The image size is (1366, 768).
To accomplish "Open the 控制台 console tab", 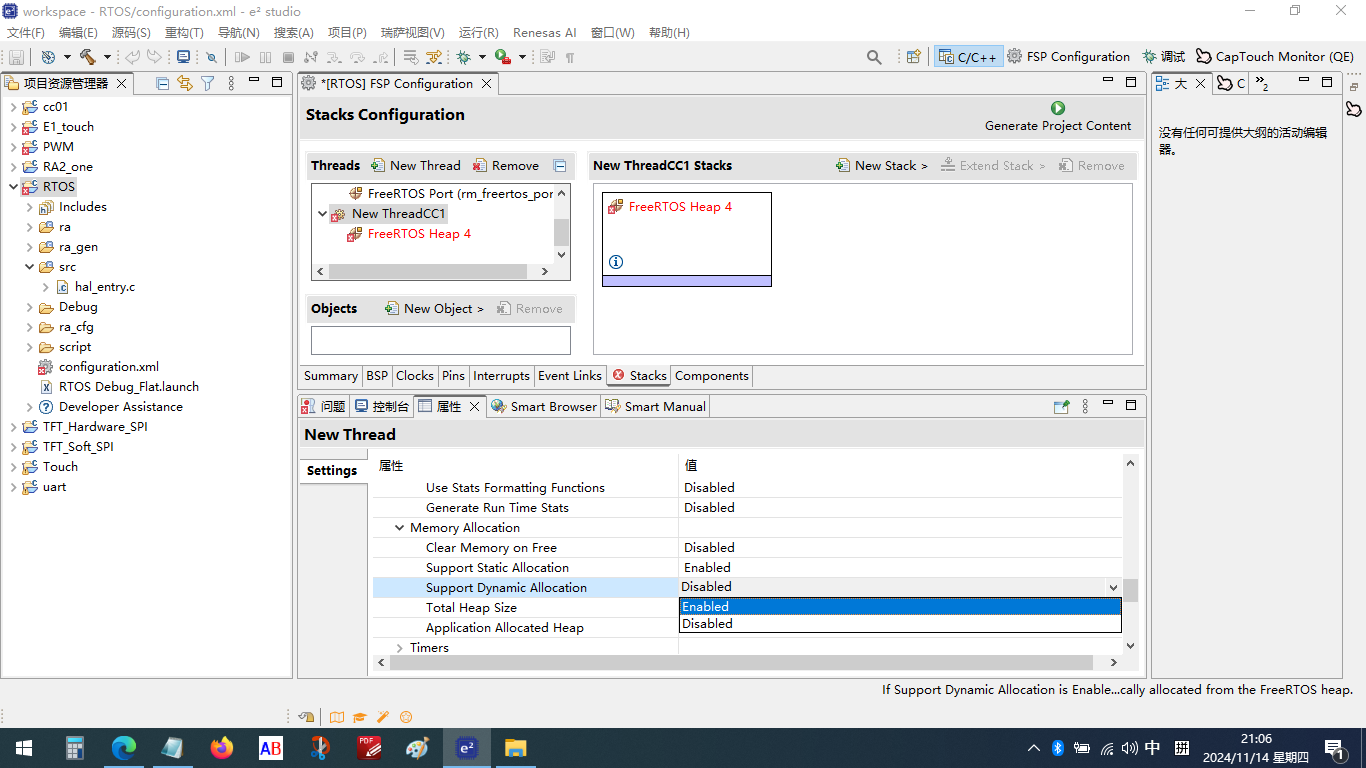I will tap(381, 406).
